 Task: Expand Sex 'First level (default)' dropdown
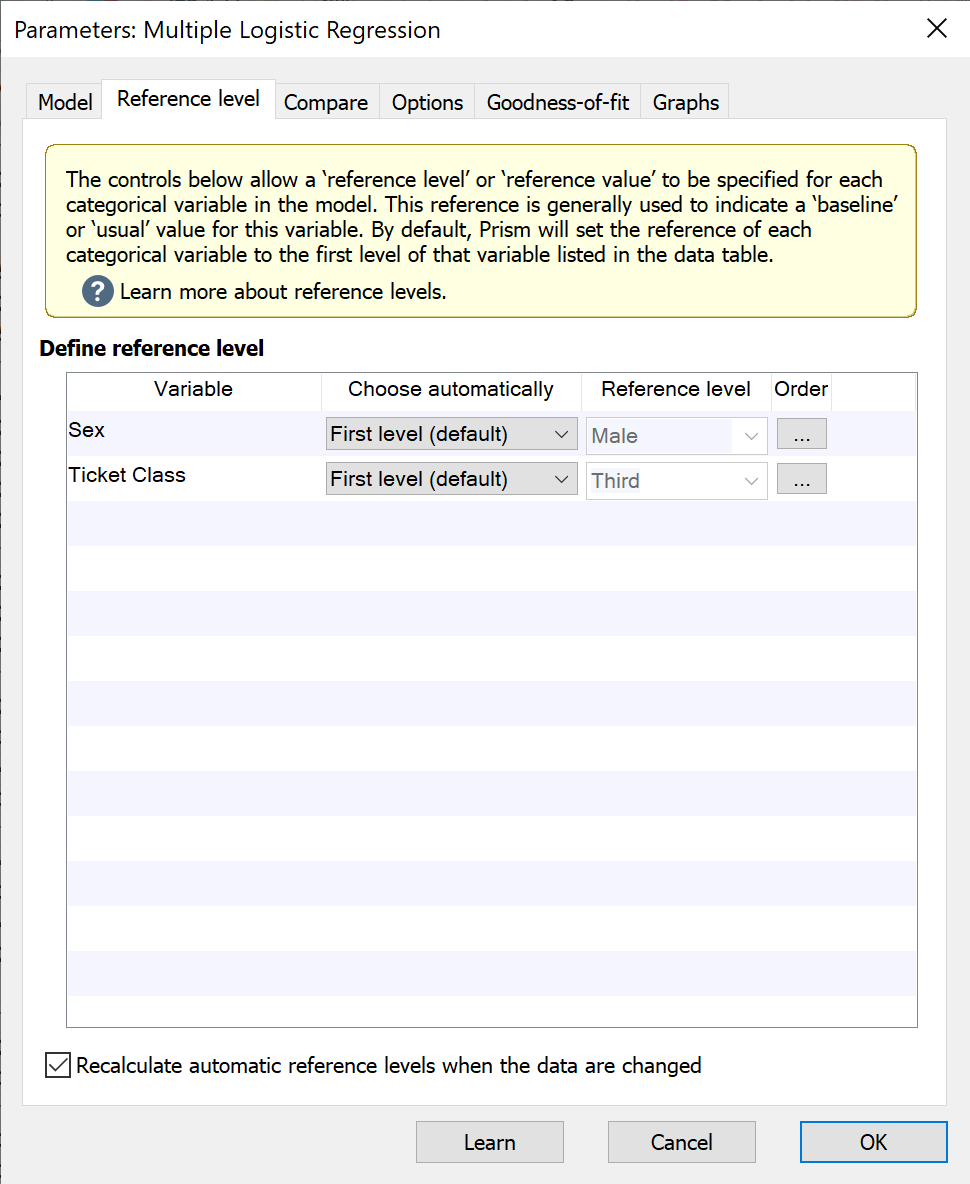pyautogui.click(x=451, y=434)
